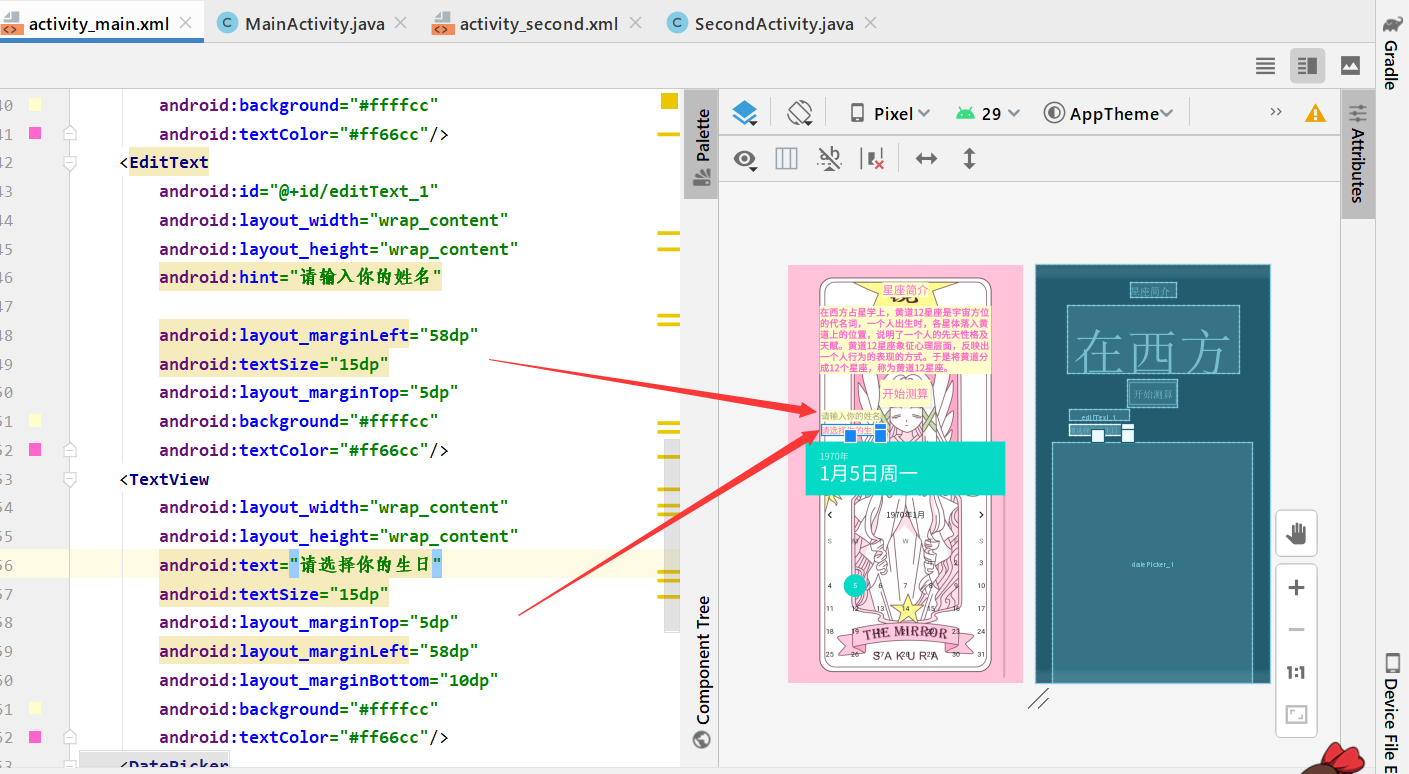The image size is (1409, 774).
Task: Open the line 40 #ffffcc gutter color swatch
Action: (35, 105)
